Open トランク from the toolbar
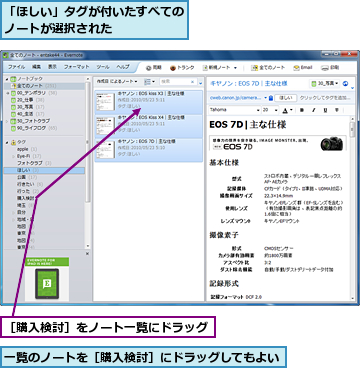The height and width of the screenshot is (368, 360). click(x=182, y=68)
